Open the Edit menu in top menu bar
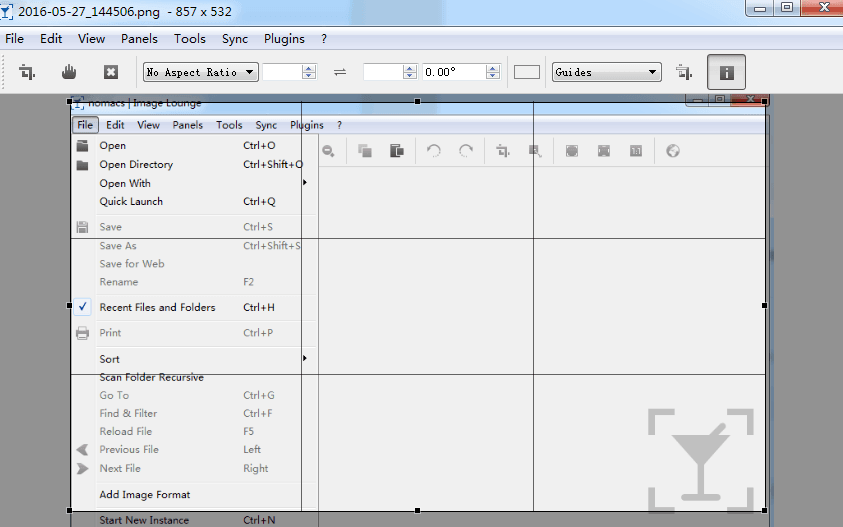The height and width of the screenshot is (527, 843). pyautogui.click(x=51, y=39)
